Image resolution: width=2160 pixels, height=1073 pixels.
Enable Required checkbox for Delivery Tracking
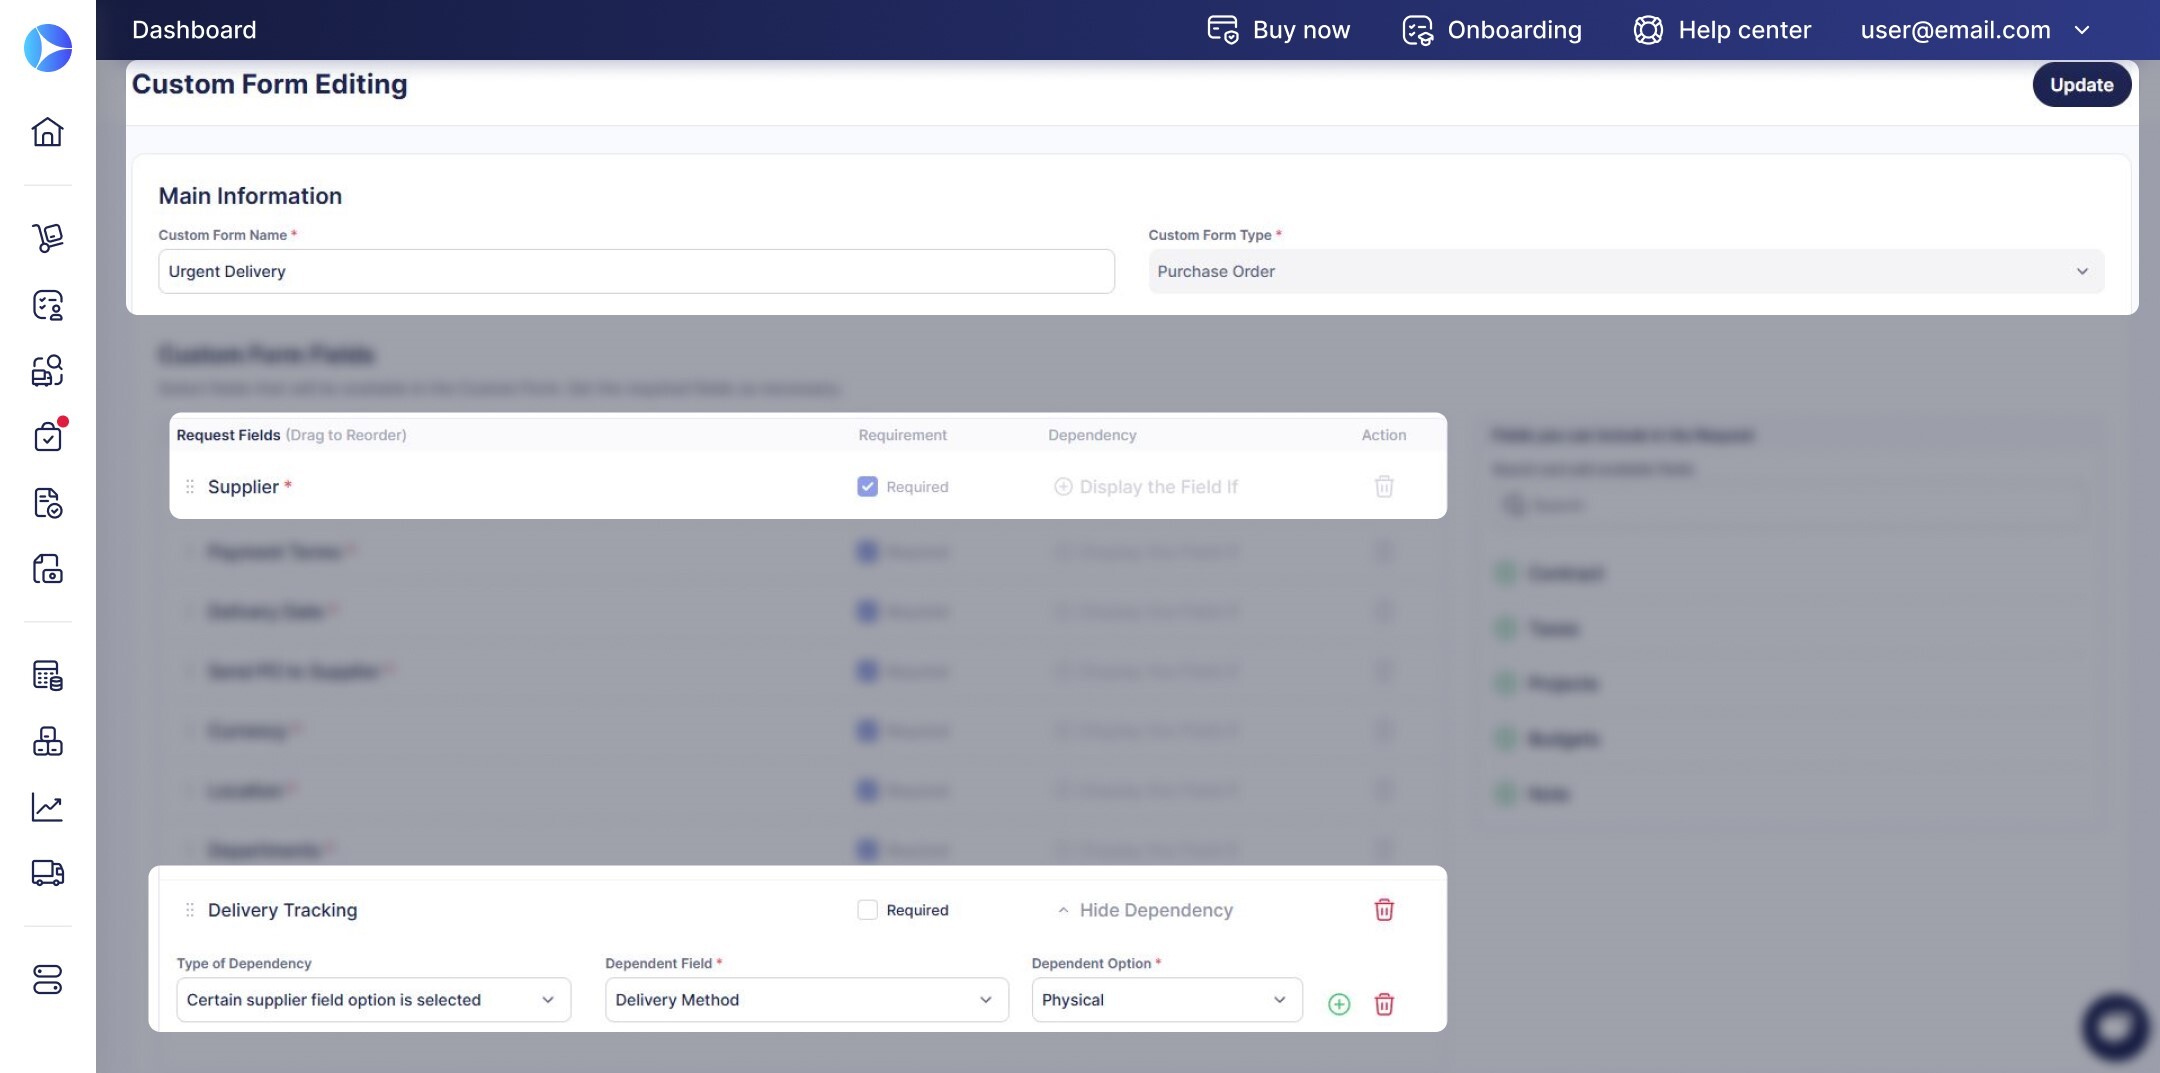click(867, 910)
